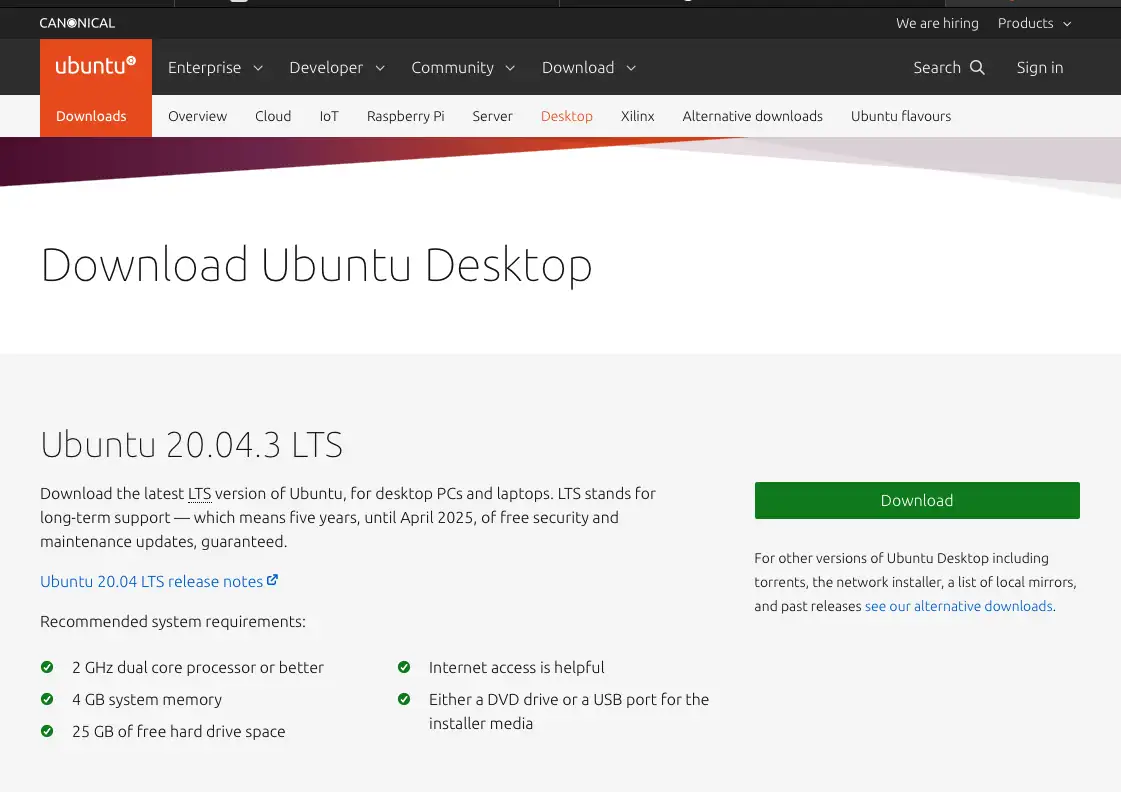Open the Xilinx downloads tab
Image resolution: width=1121 pixels, height=792 pixels.
[637, 116]
